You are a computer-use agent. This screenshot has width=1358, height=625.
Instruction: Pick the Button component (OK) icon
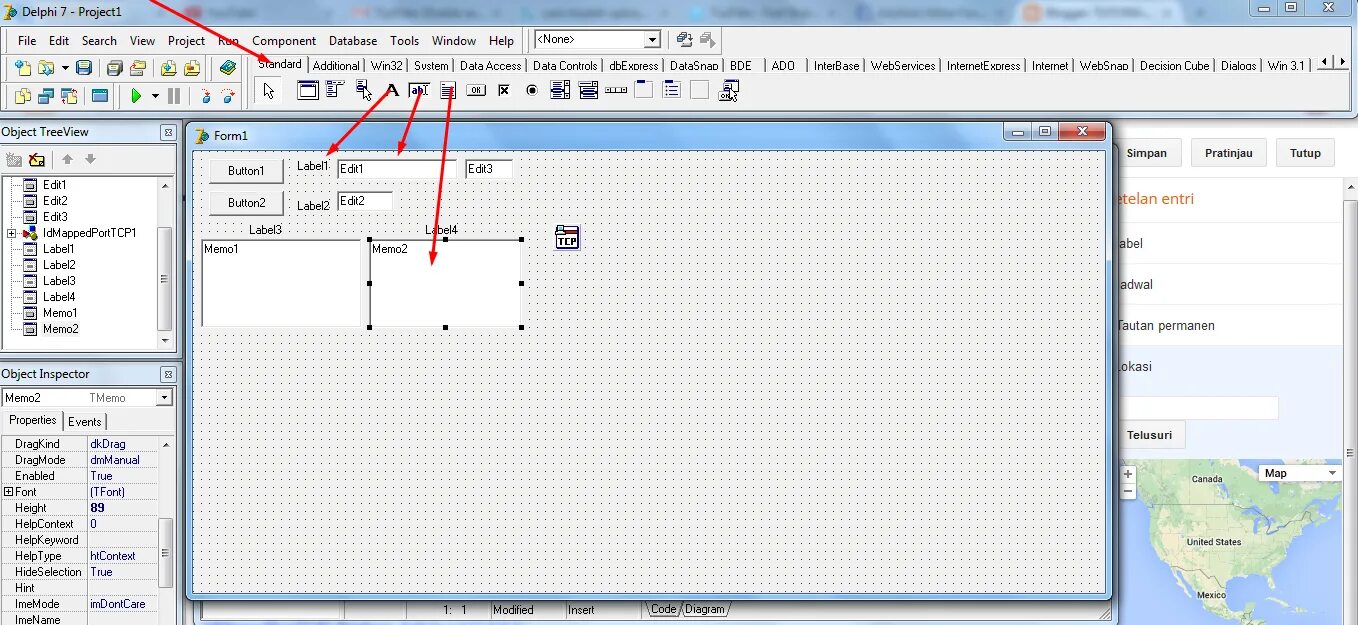pos(476,90)
